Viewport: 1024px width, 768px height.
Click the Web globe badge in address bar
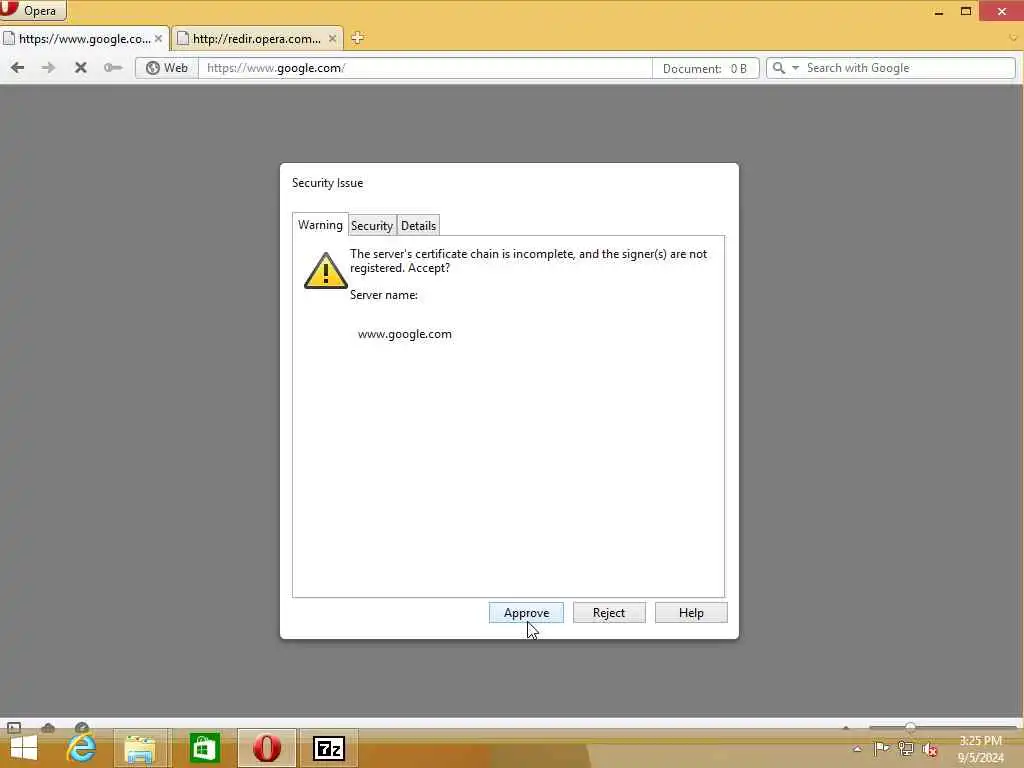167,68
